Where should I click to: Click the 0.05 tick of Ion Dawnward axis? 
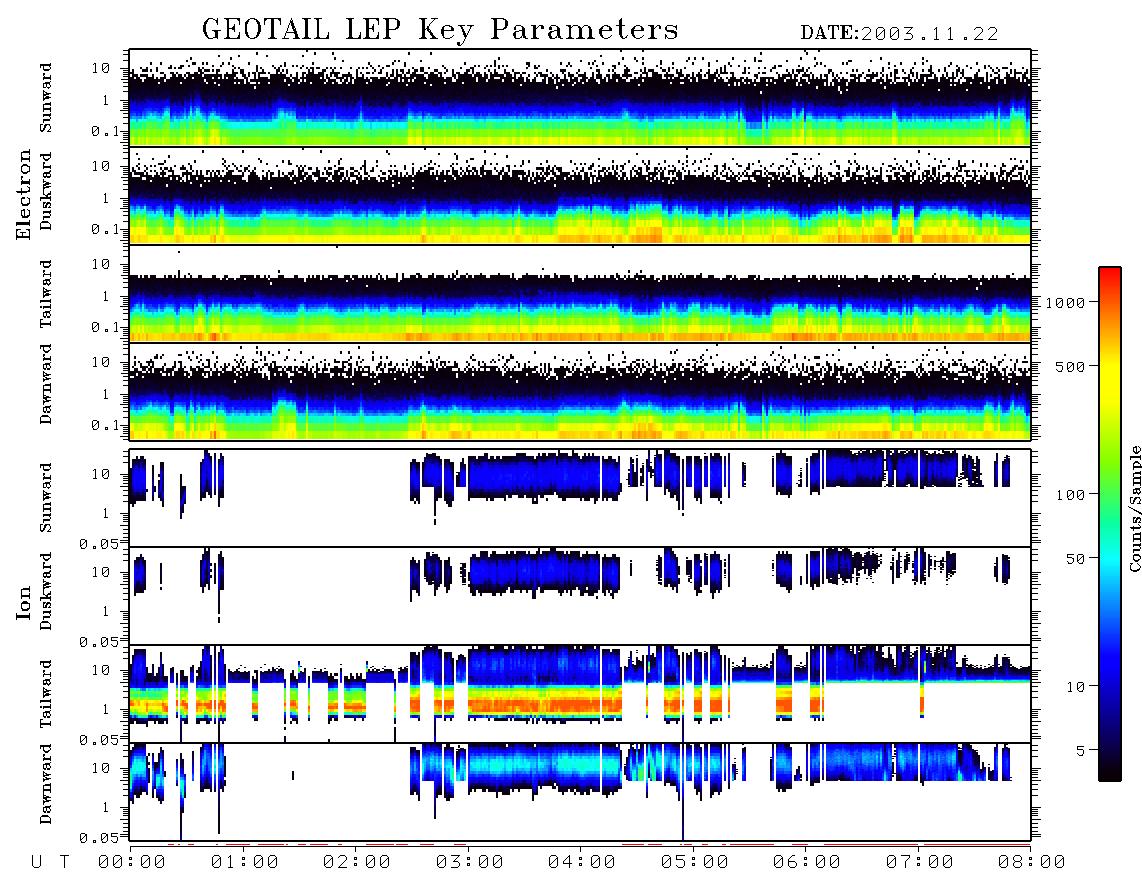pyautogui.click(x=98, y=838)
